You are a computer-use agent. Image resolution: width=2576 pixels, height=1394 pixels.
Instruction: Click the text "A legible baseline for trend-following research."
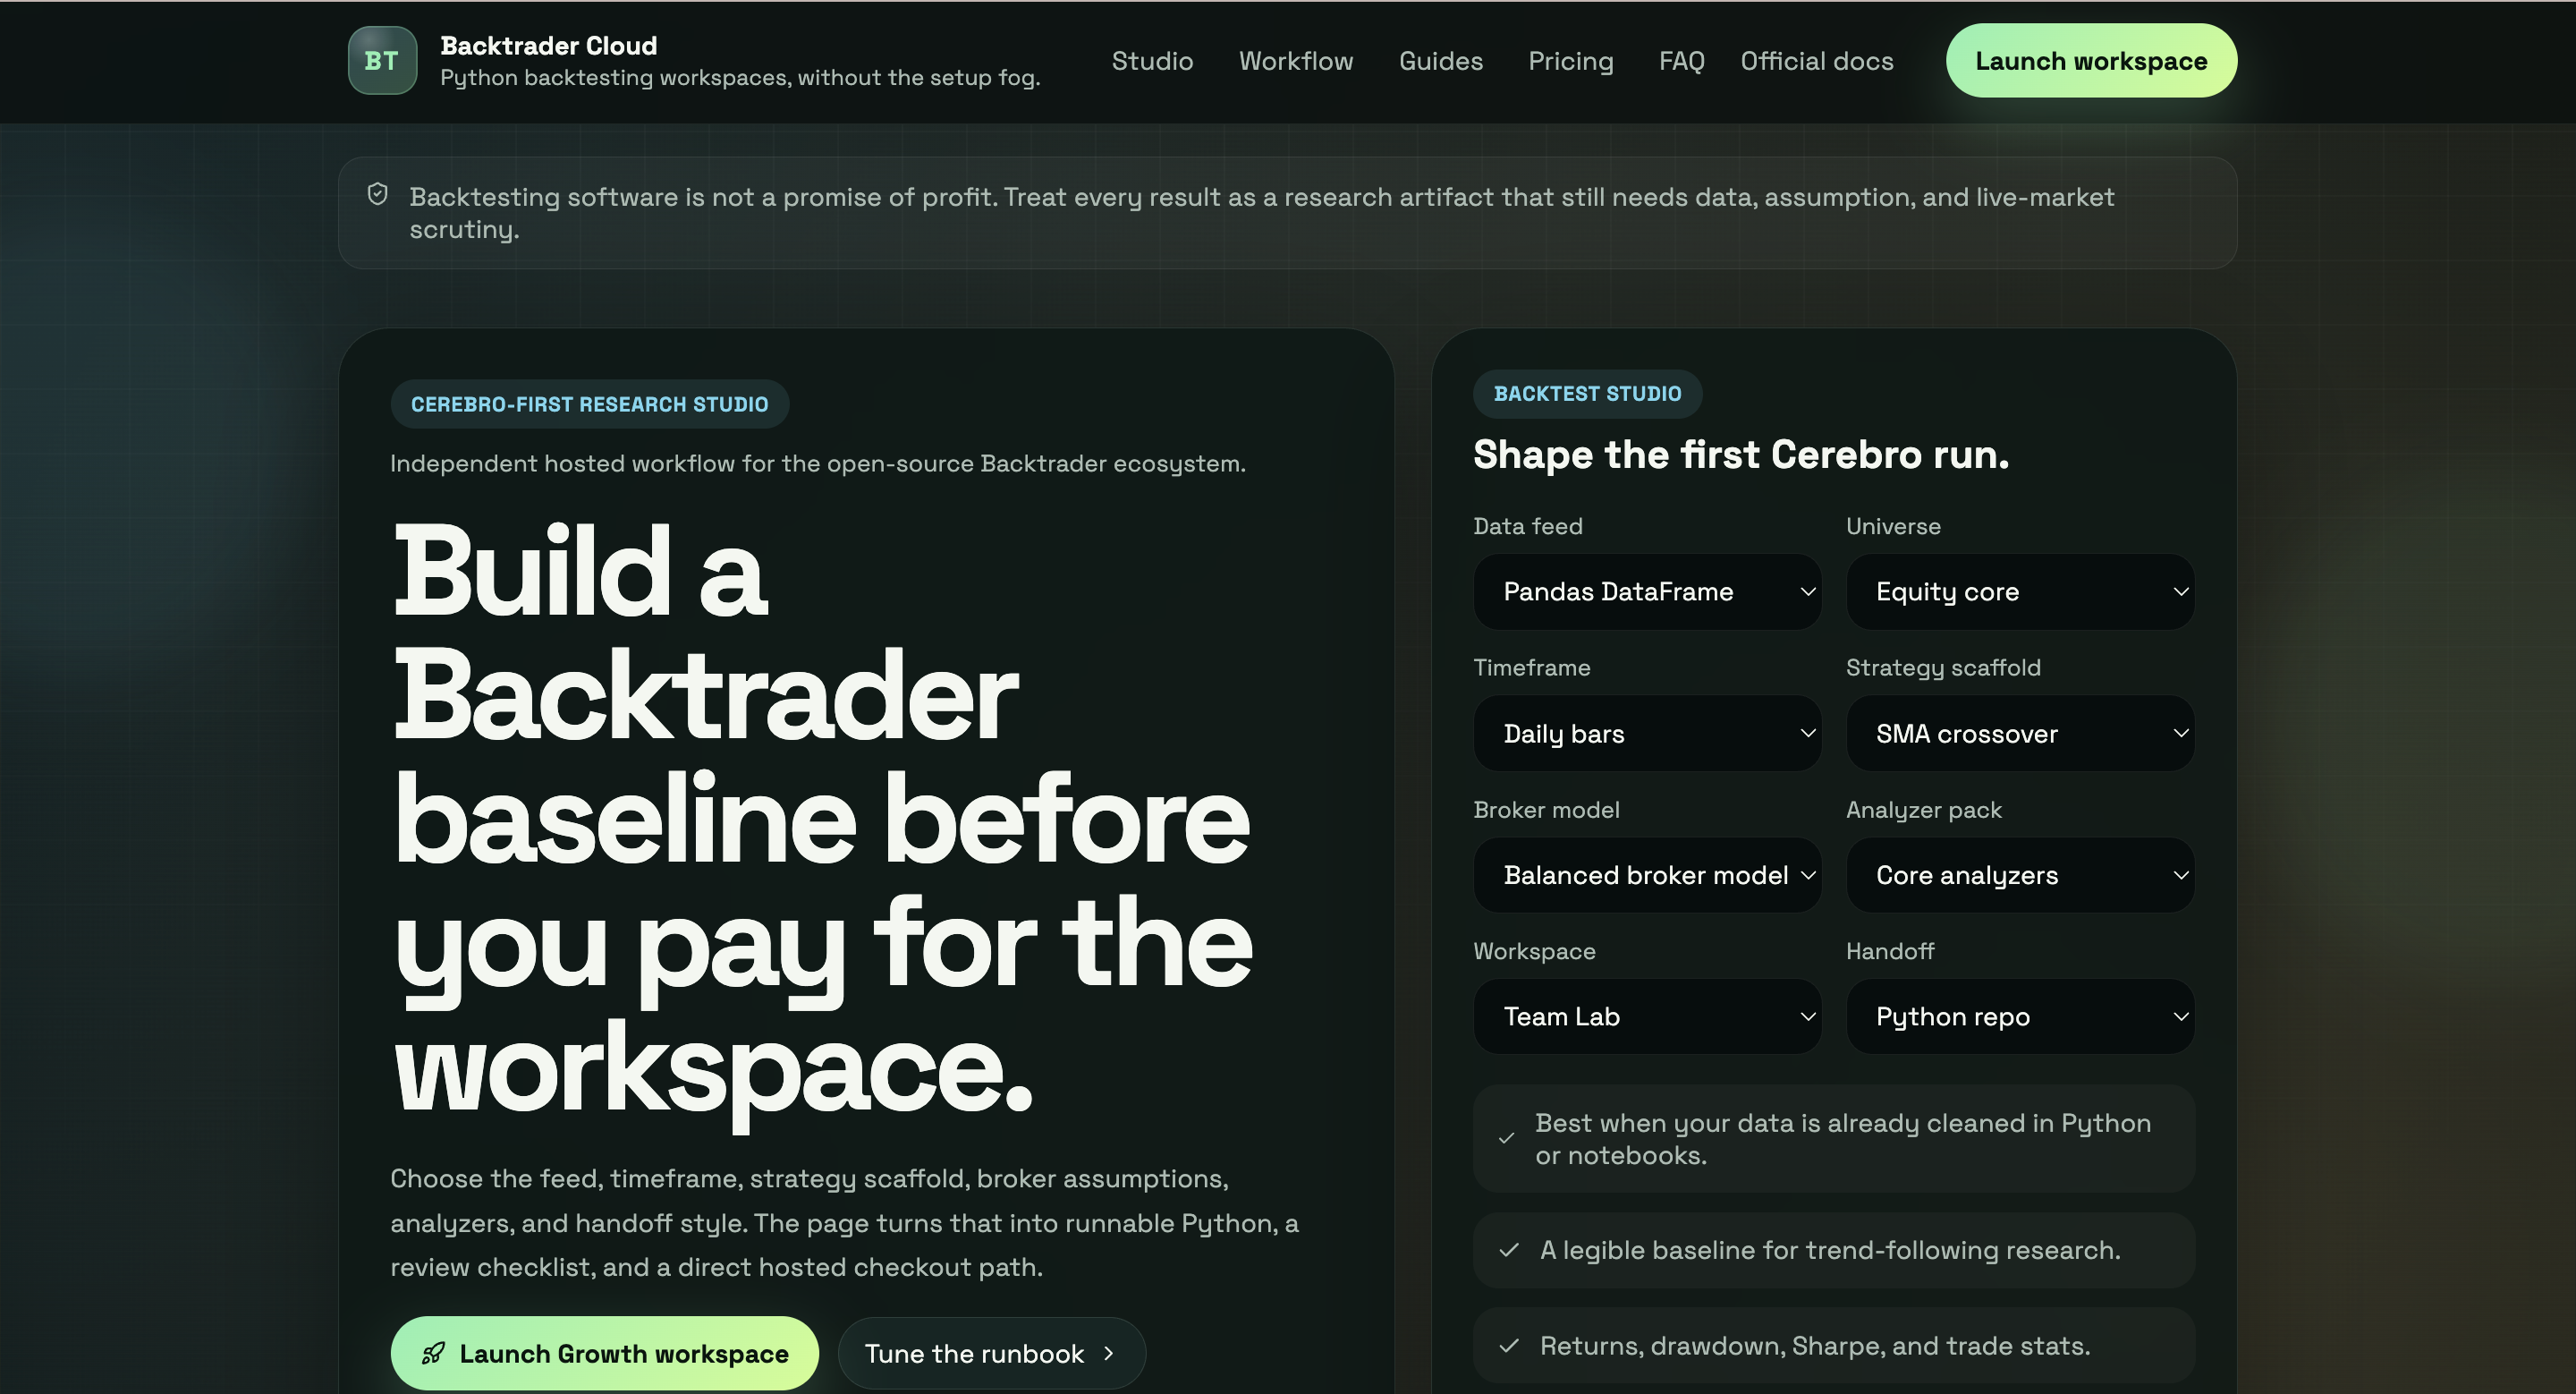[x=1829, y=1250]
